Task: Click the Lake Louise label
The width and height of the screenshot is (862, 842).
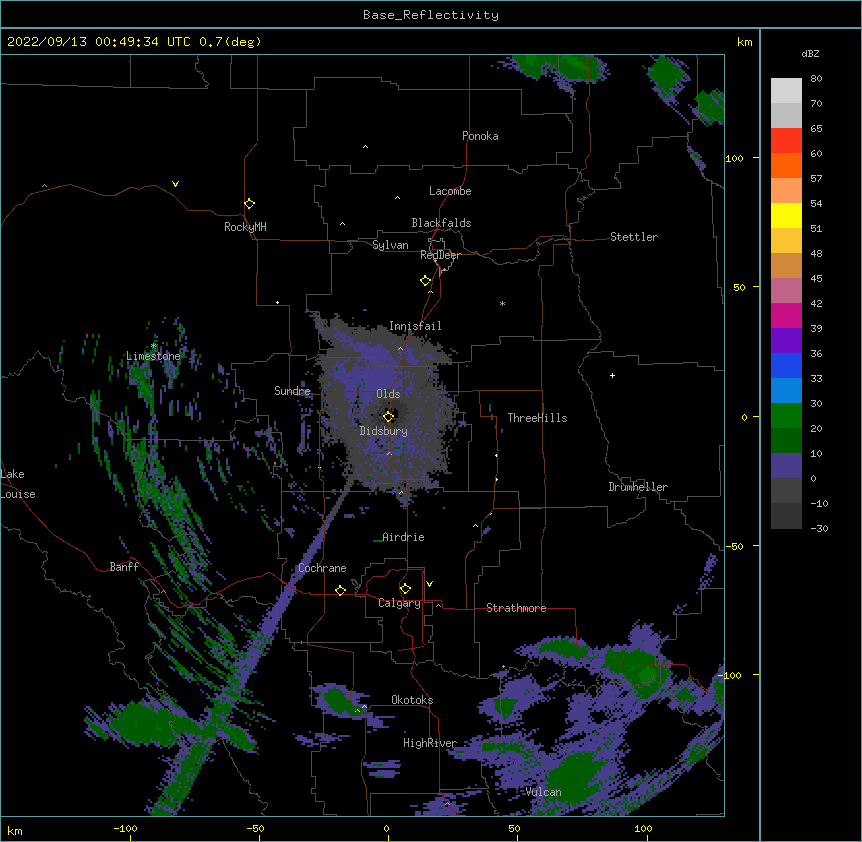Action: (x=18, y=484)
